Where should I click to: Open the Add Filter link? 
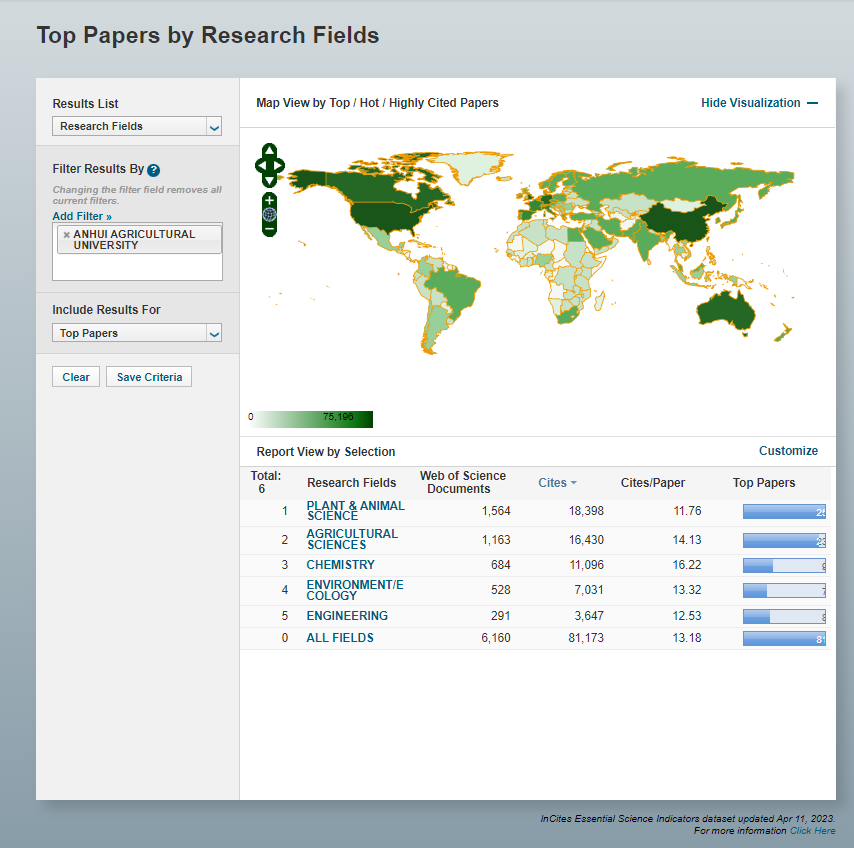[x=82, y=216]
